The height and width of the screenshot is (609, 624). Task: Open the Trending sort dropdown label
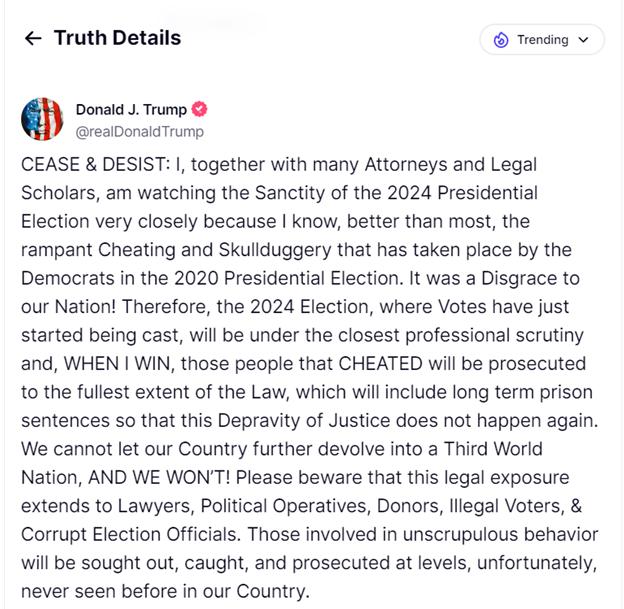pos(542,40)
